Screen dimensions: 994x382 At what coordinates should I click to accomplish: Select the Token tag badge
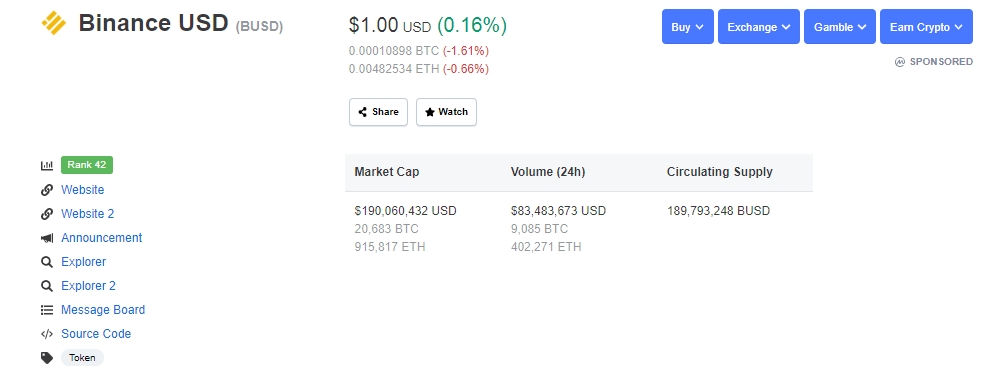point(82,358)
